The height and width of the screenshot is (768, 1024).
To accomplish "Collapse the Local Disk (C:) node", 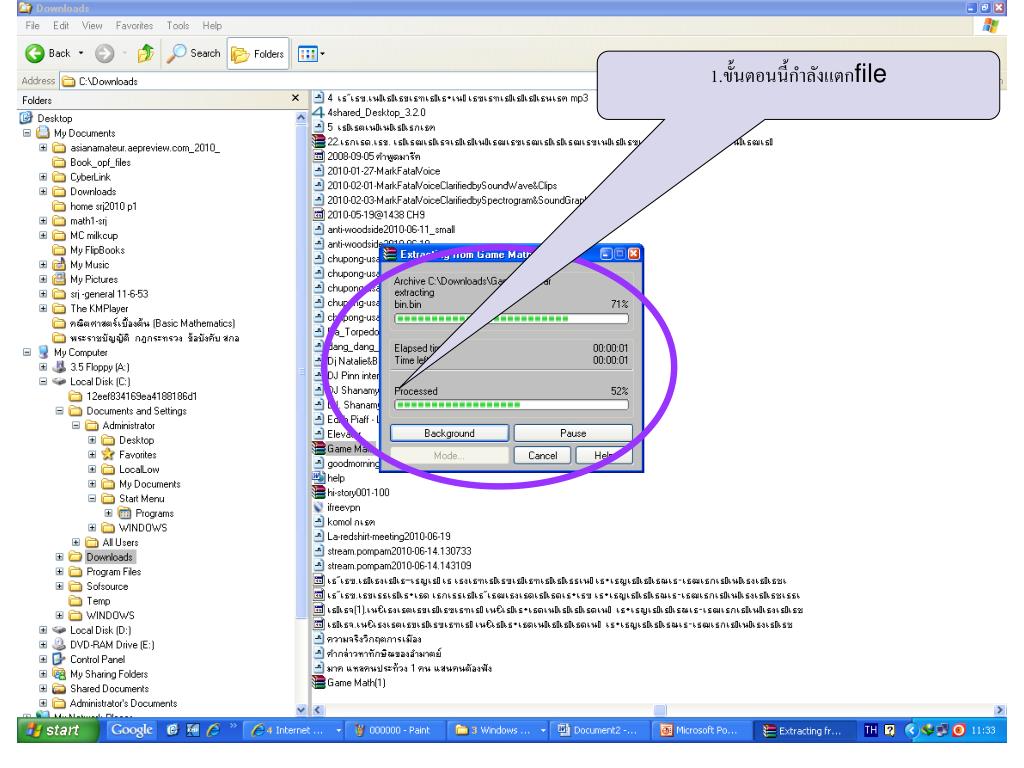I will coord(43,382).
